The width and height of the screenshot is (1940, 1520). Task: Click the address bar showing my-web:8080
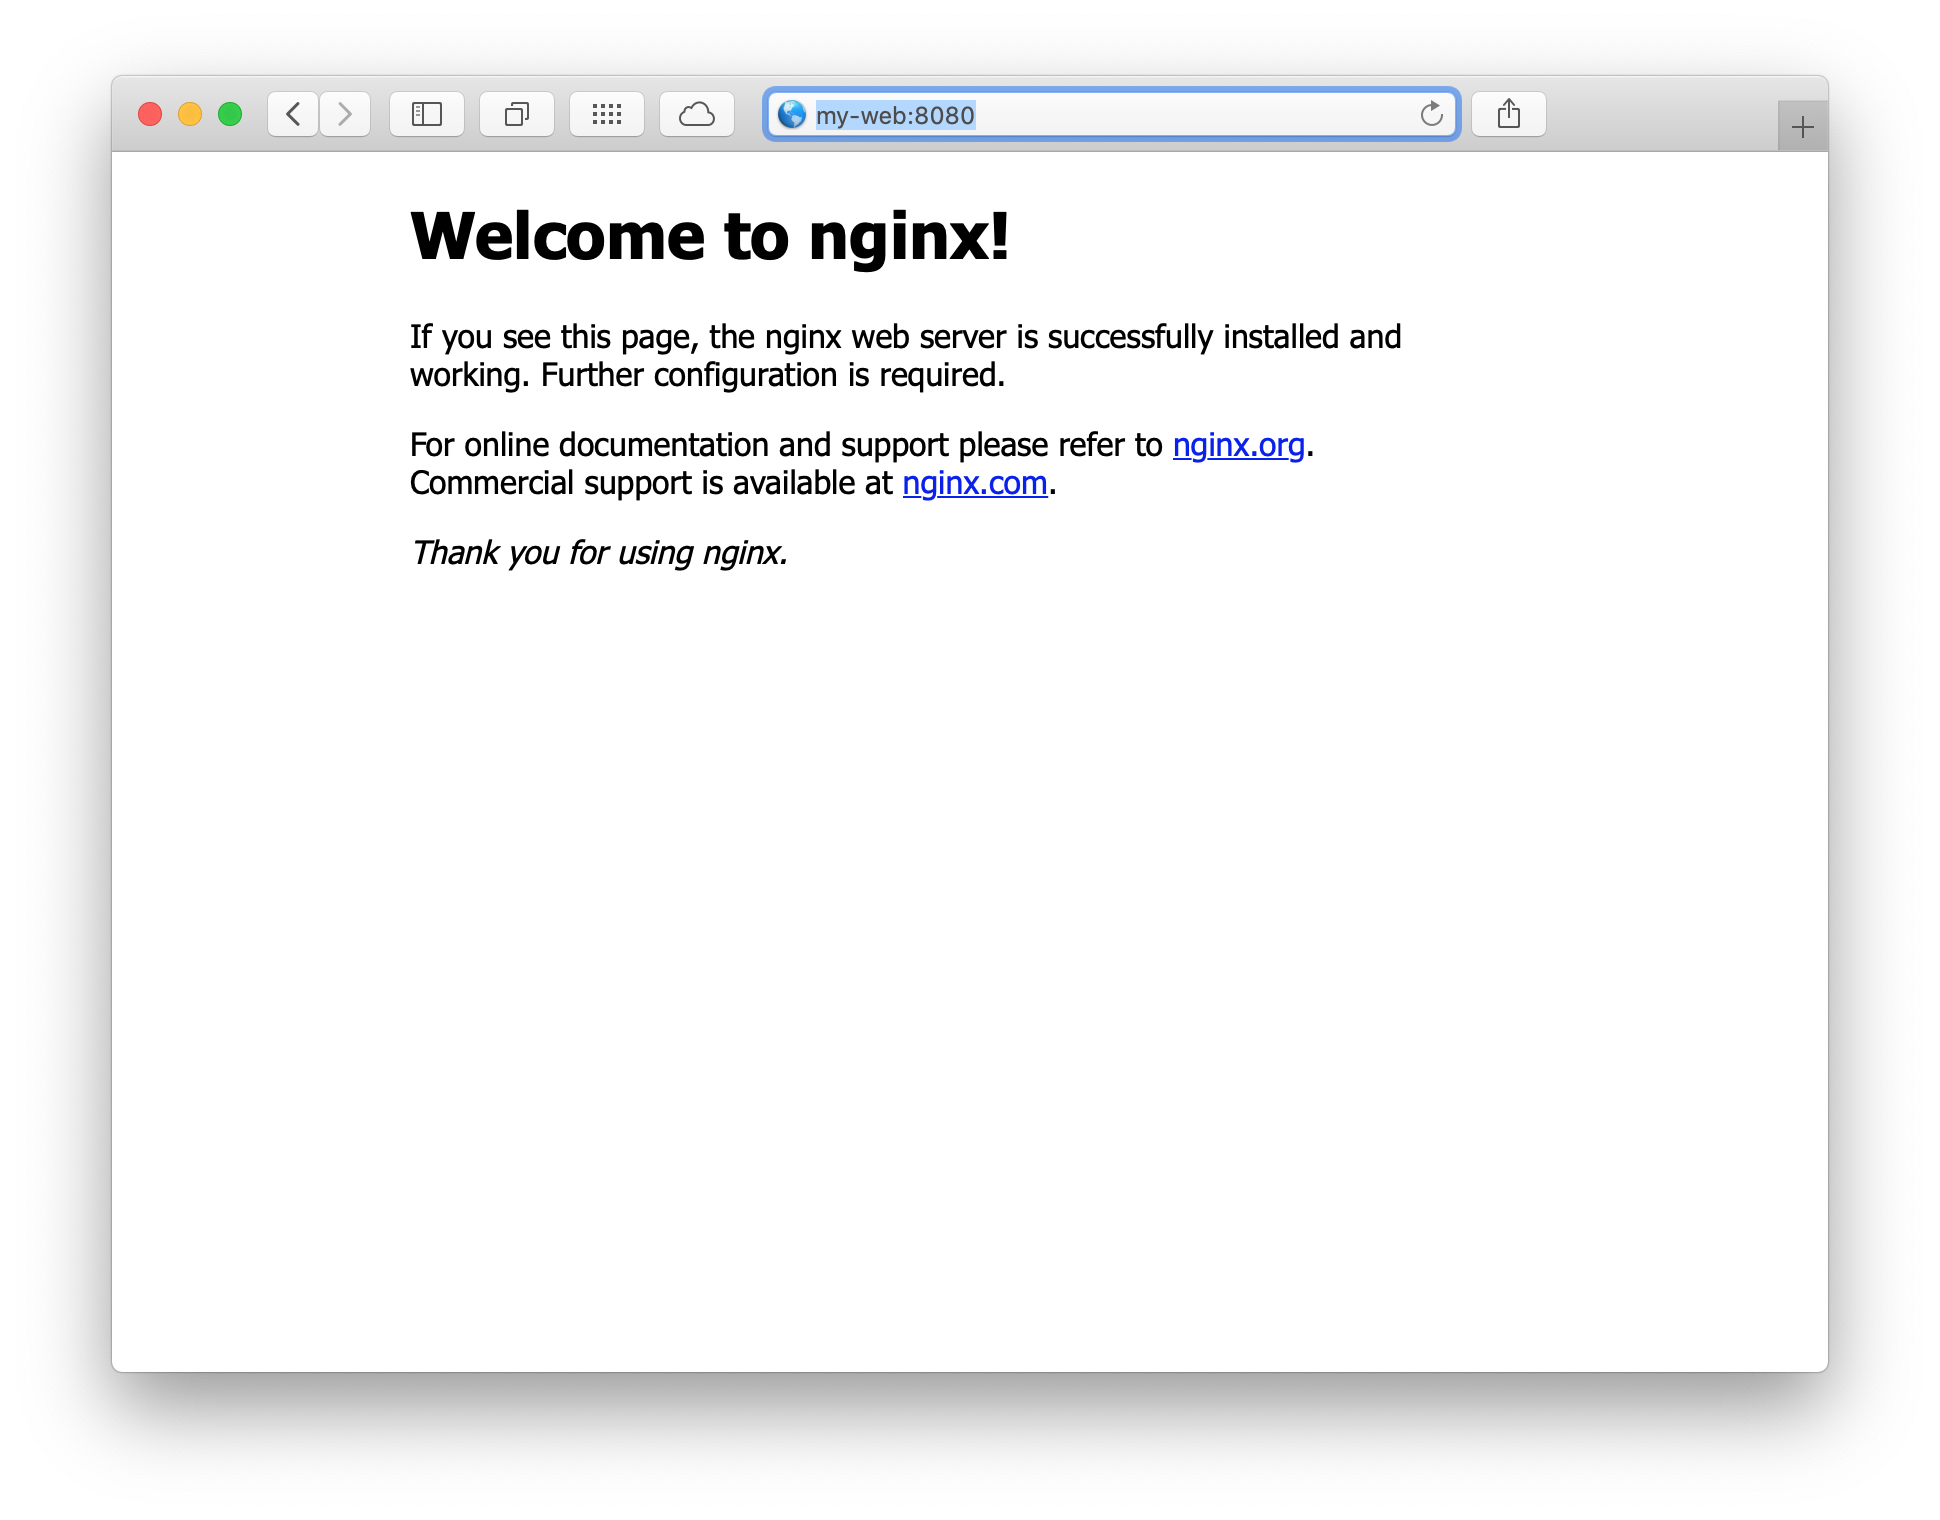[x=1111, y=114]
